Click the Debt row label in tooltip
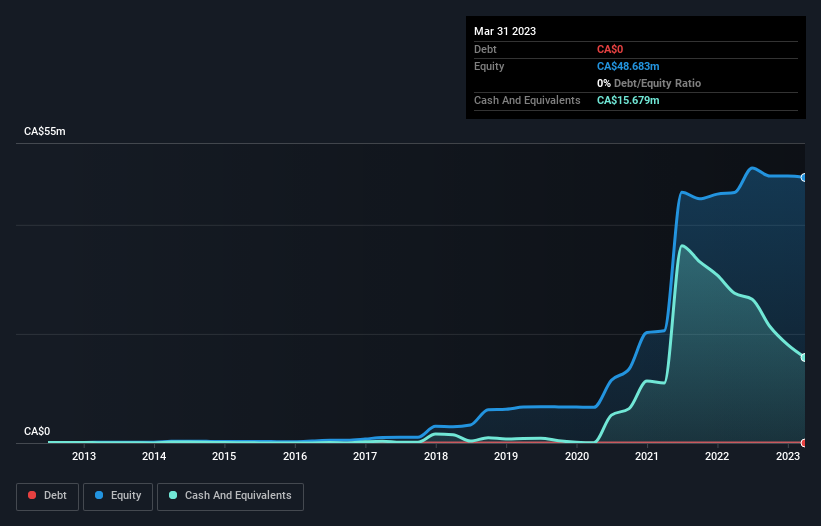This screenshot has width=821, height=526. click(485, 49)
